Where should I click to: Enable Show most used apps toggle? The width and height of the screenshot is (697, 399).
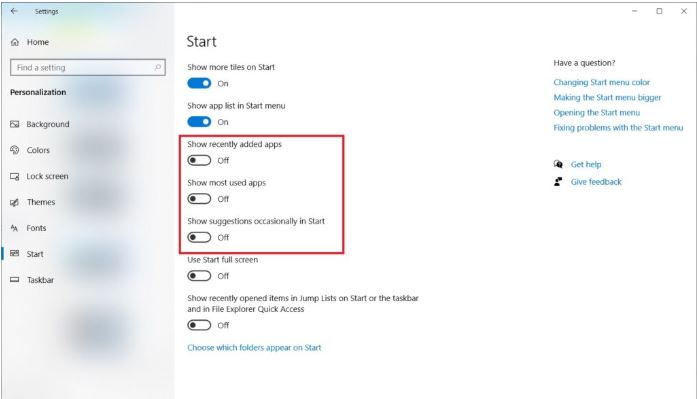click(x=199, y=199)
